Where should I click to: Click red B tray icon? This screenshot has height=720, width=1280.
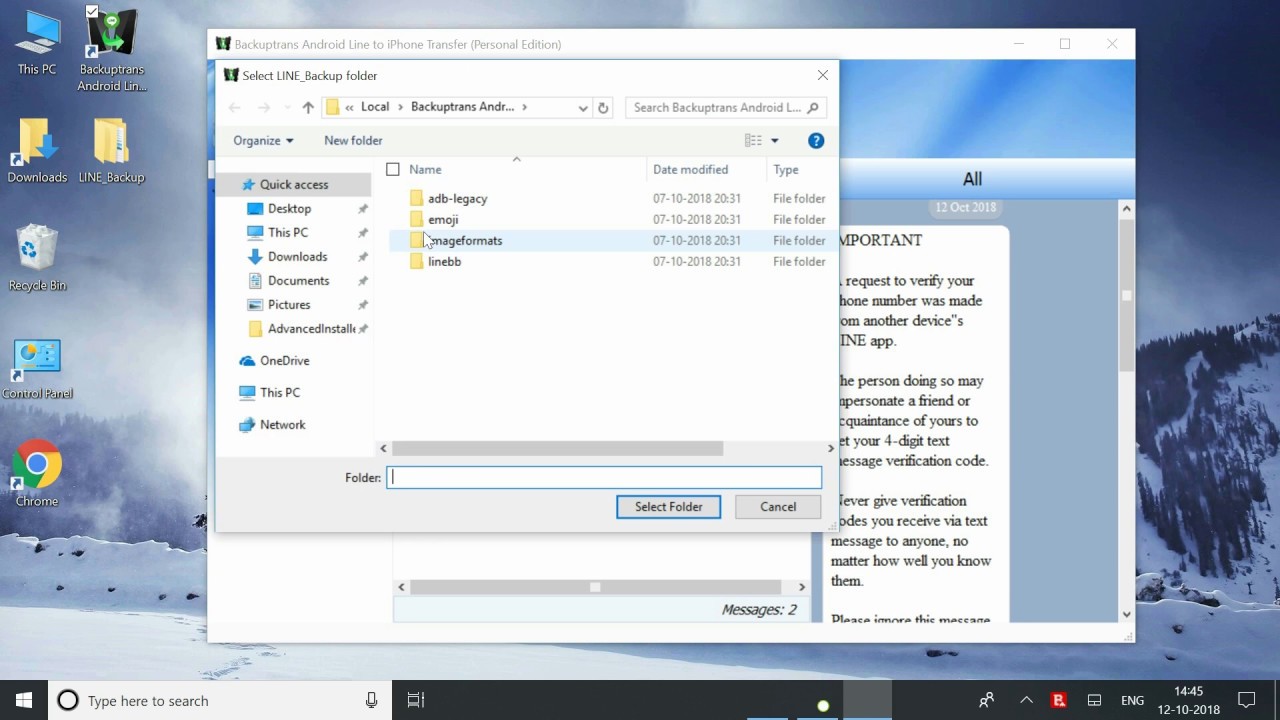click(1059, 700)
